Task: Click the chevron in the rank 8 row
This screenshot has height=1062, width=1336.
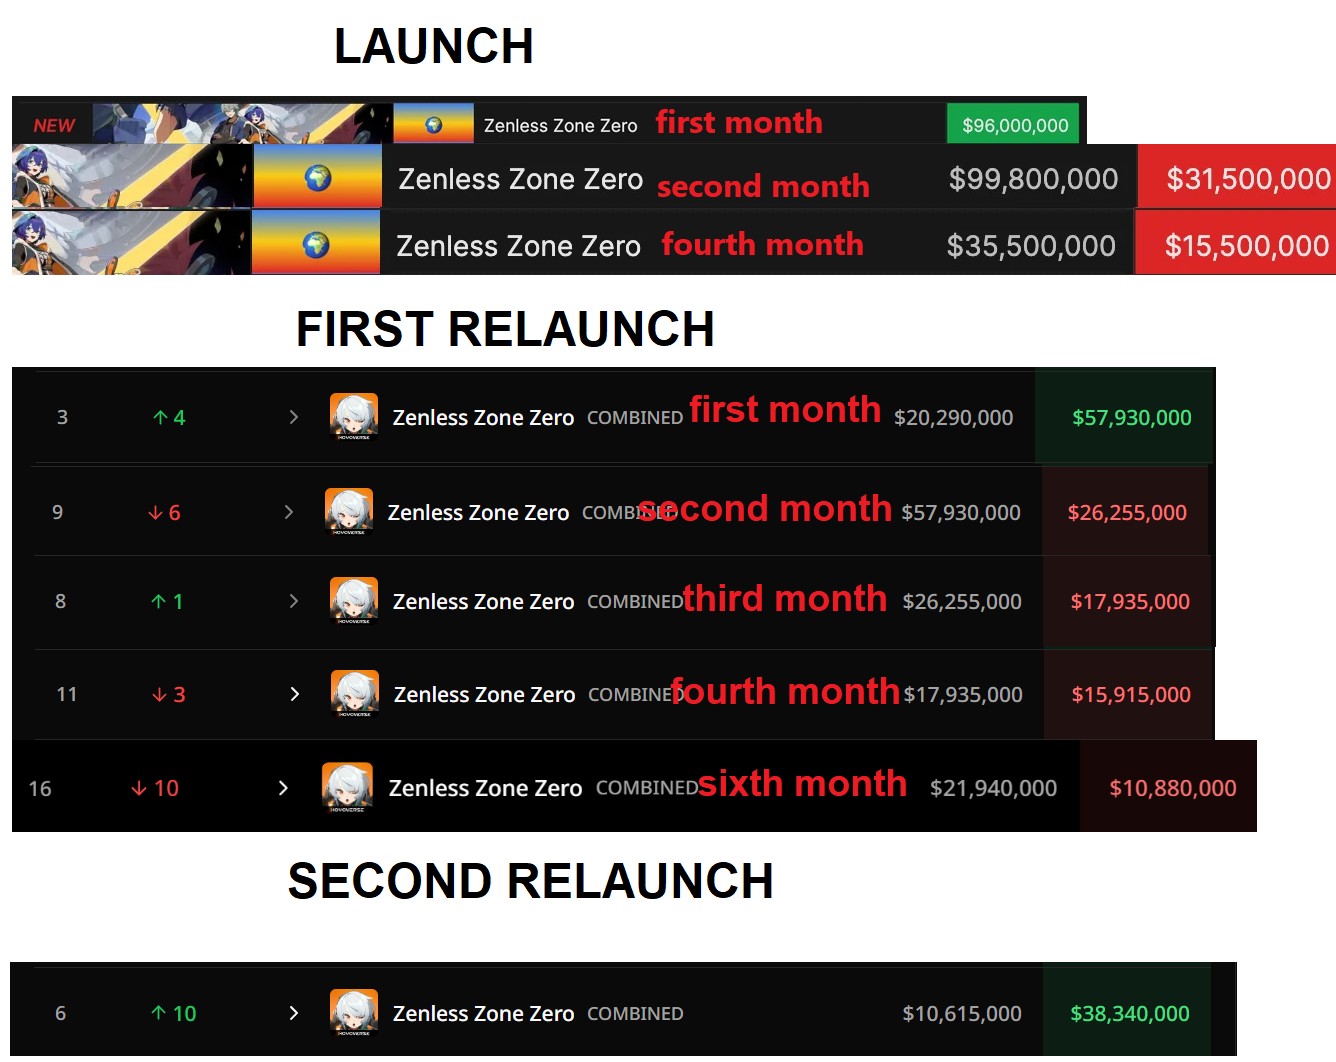Action: click(x=294, y=601)
